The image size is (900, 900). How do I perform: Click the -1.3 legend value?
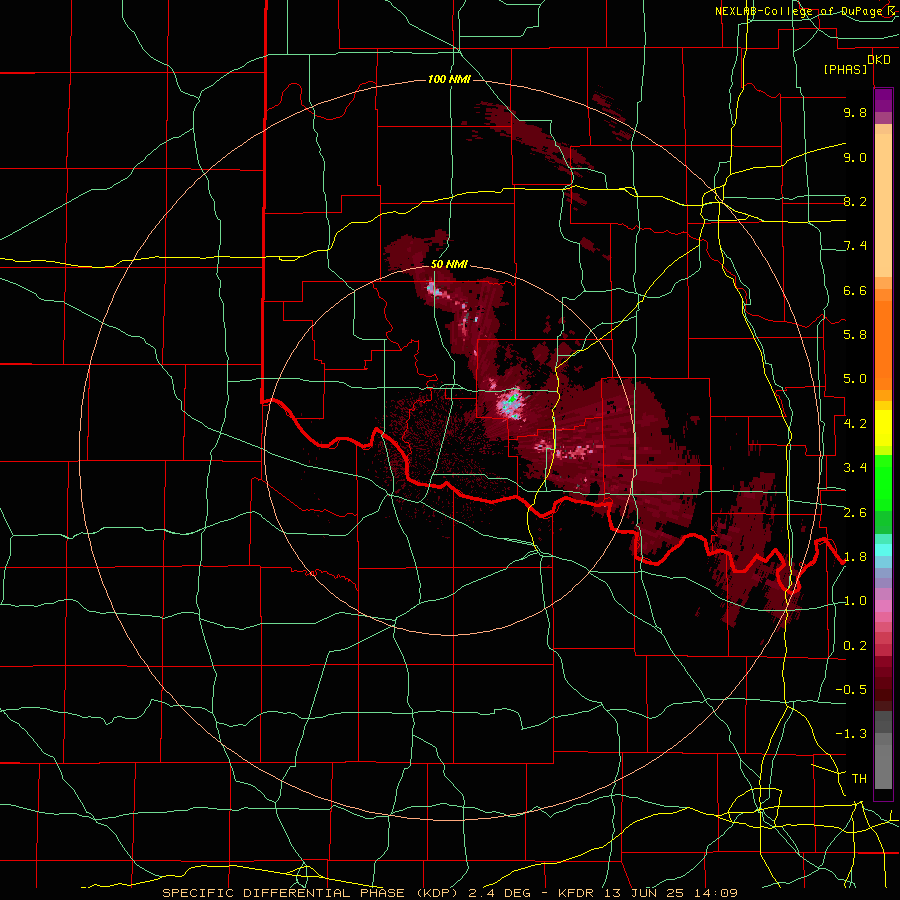[851, 734]
